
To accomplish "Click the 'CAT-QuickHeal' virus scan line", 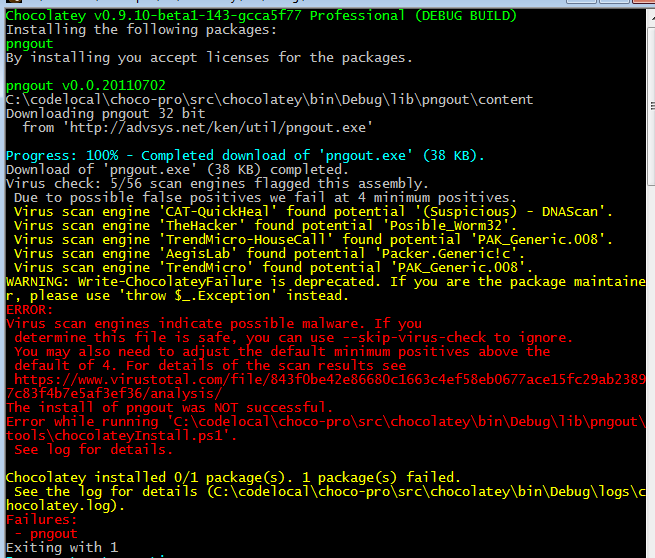I will tap(313, 212).
